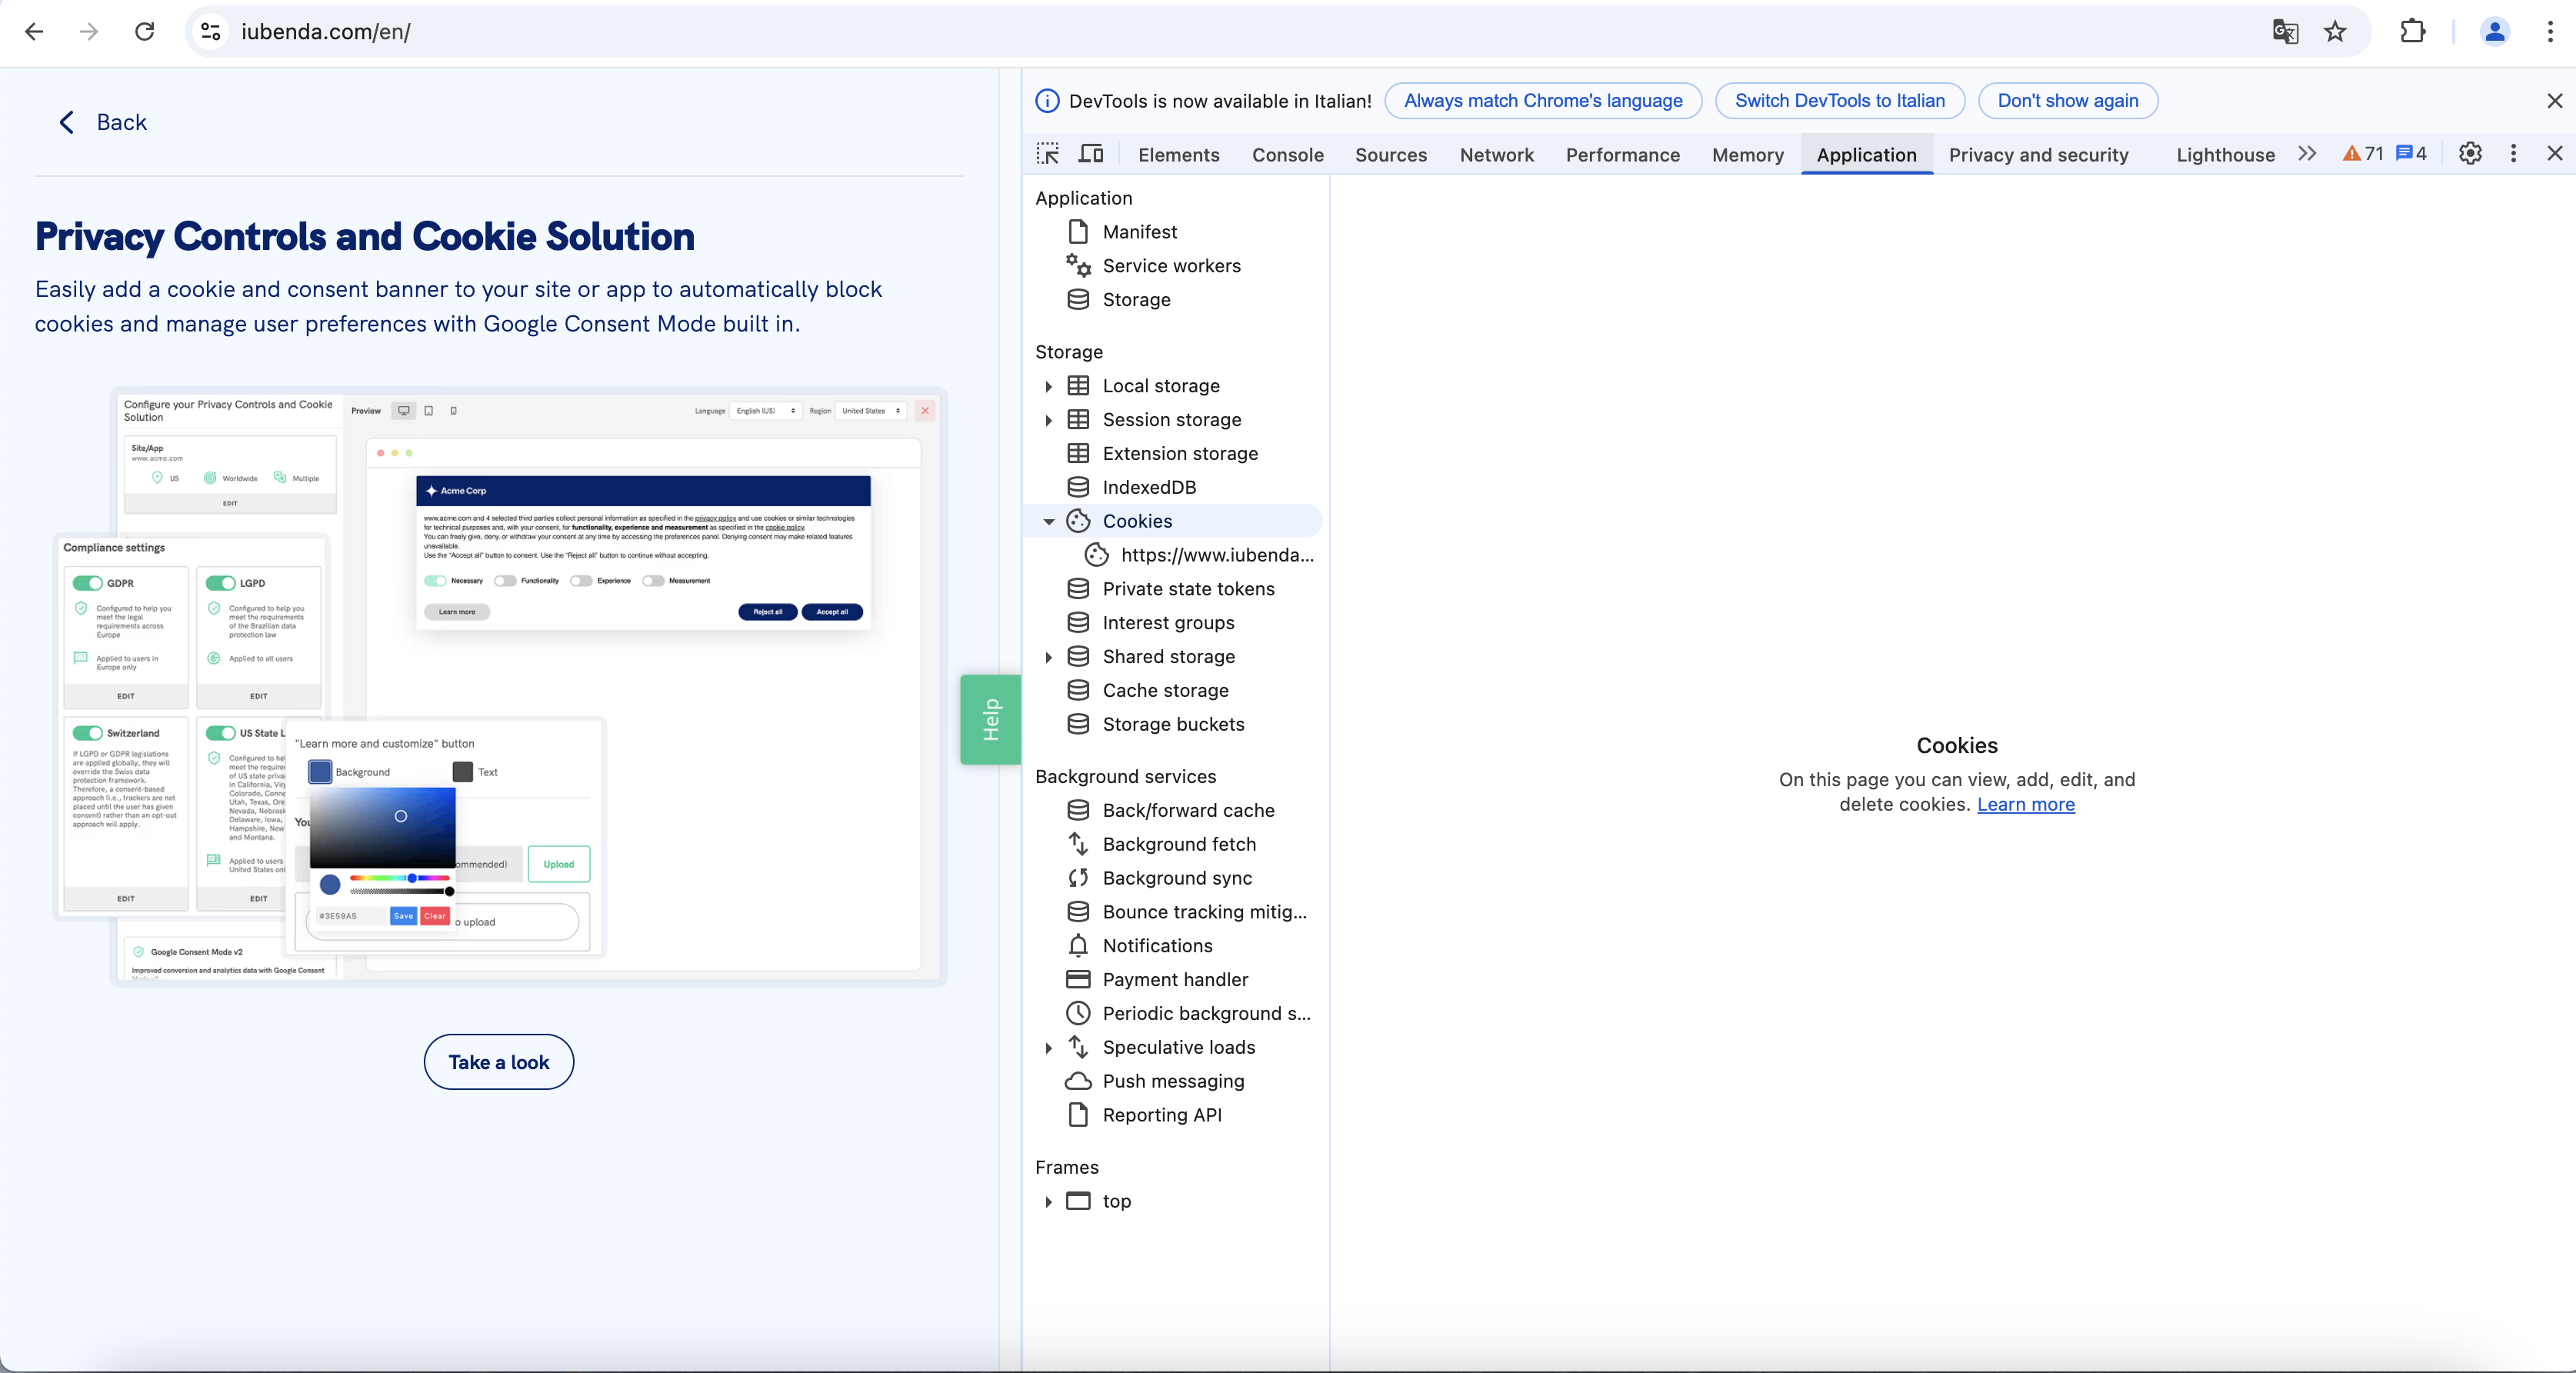
Task: Show more DevTools tabs chevron
Action: coord(2306,154)
